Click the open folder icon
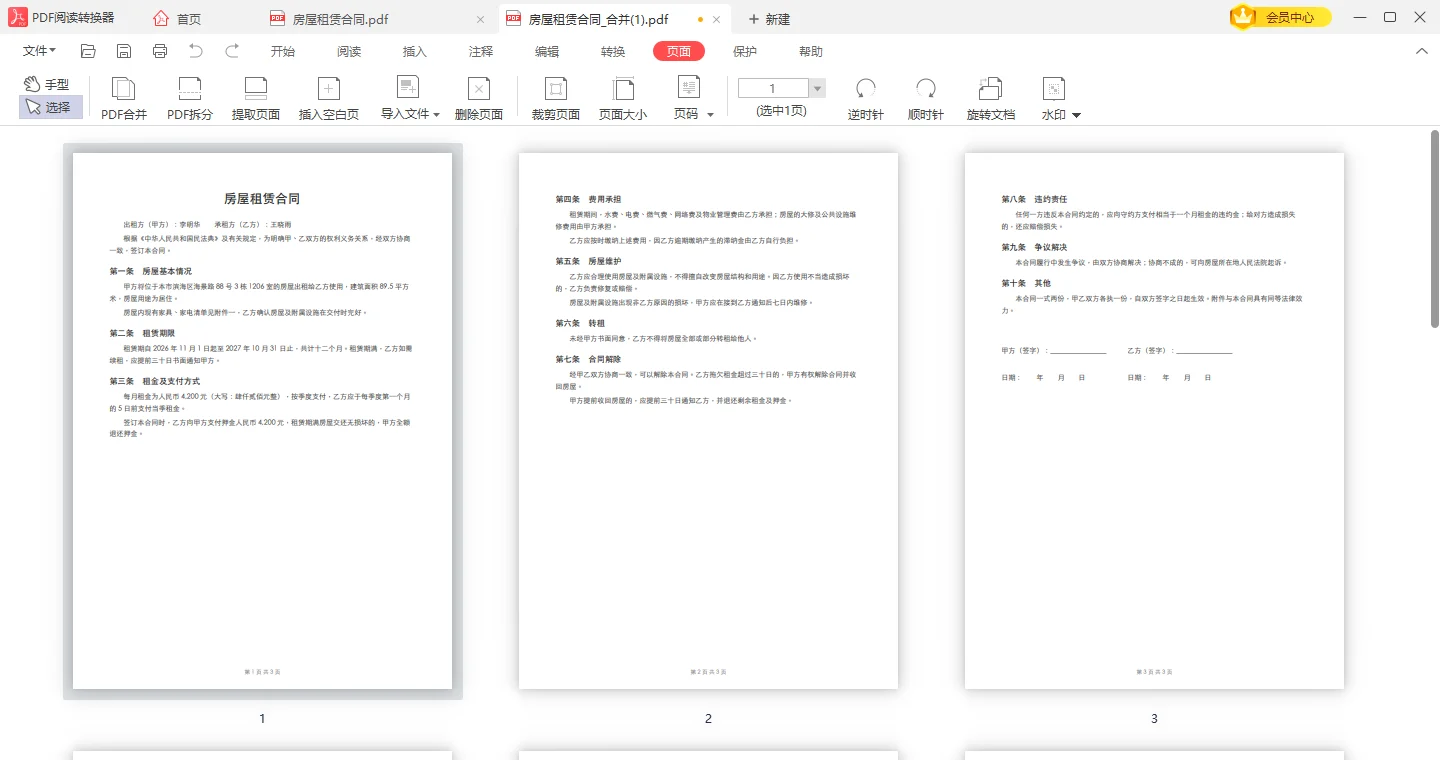Viewport: 1440px width, 760px height. coord(88,51)
